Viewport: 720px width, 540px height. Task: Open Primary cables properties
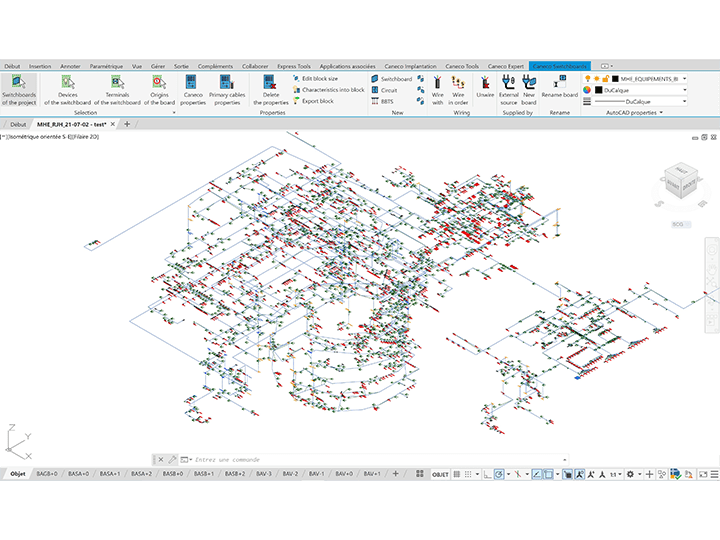[x=226, y=88]
